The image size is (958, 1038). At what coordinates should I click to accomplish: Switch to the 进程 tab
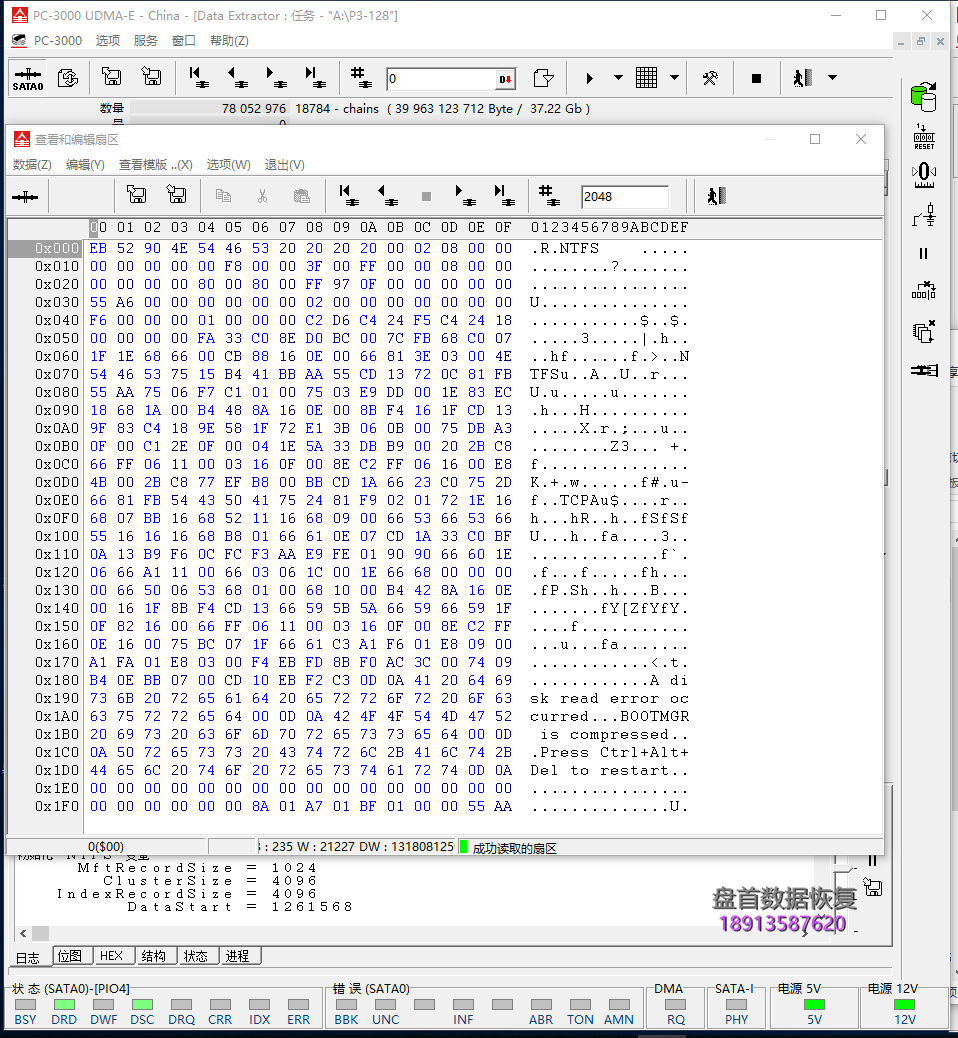click(x=238, y=956)
